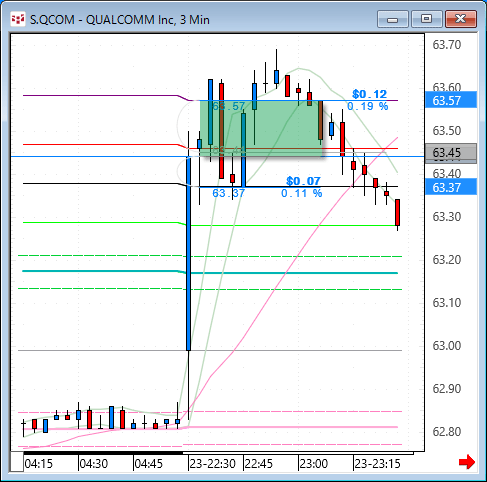487x482 pixels.
Task: Click the 23:00 time axis label
Action: click(314, 464)
